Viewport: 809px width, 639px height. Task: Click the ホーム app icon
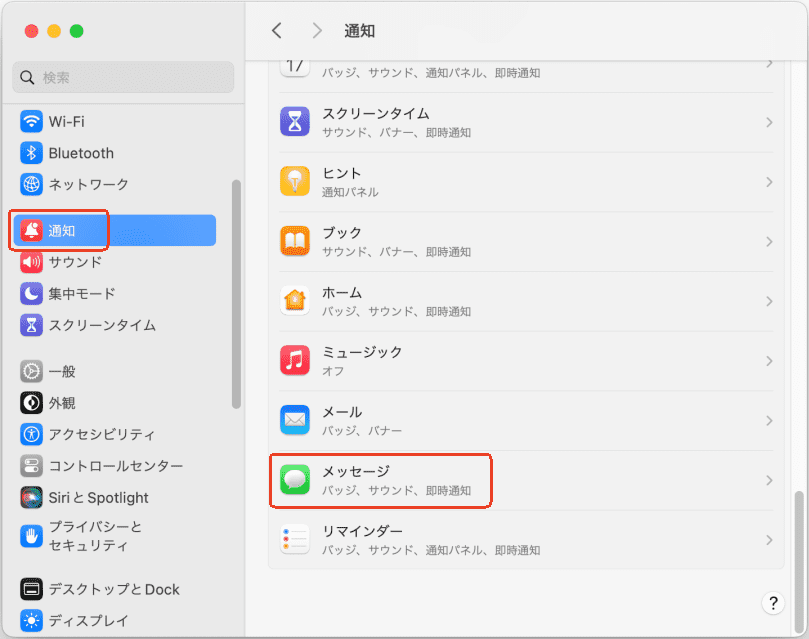pyautogui.click(x=295, y=301)
